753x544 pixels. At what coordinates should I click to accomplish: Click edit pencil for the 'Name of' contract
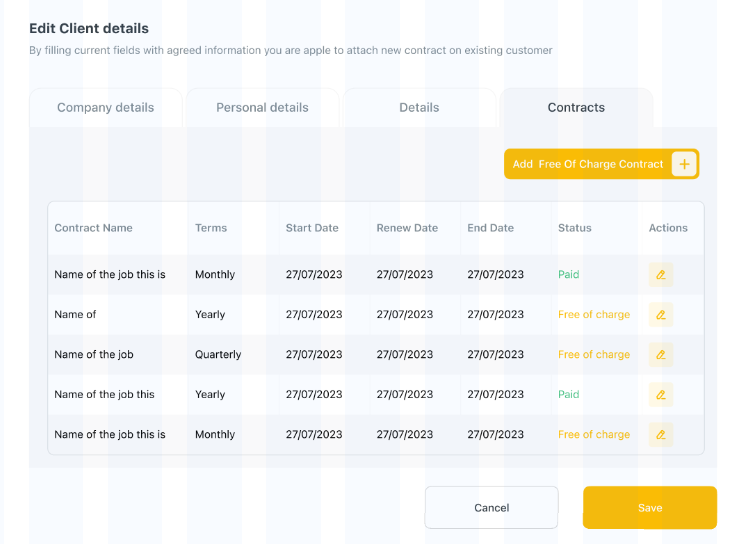click(x=660, y=315)
